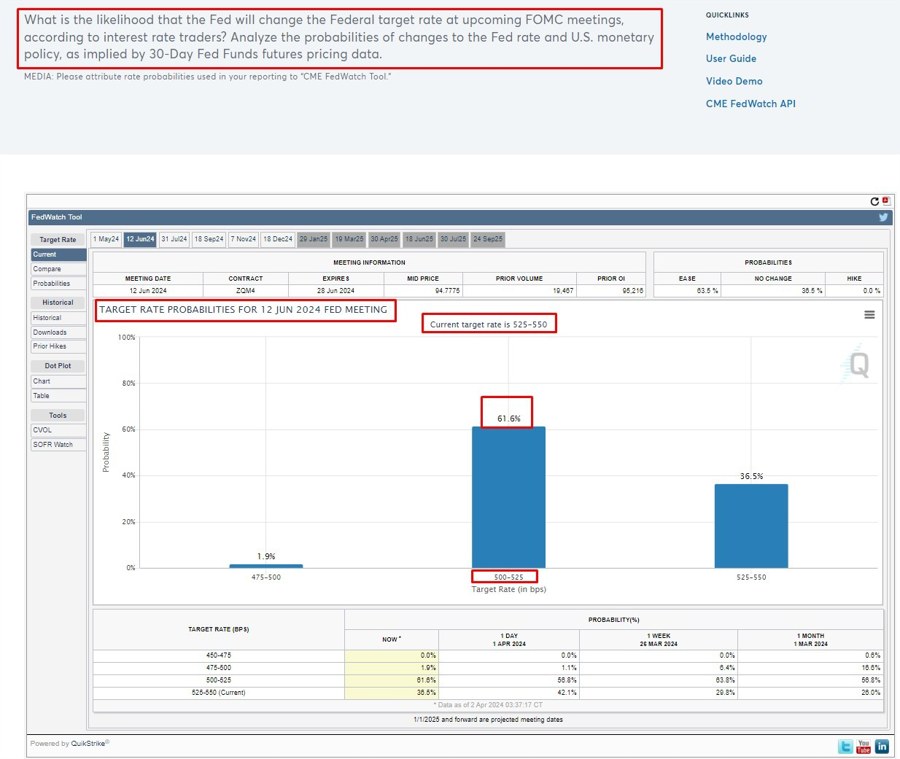Select Current in the Target Rate sidebar

coord(59,254)
